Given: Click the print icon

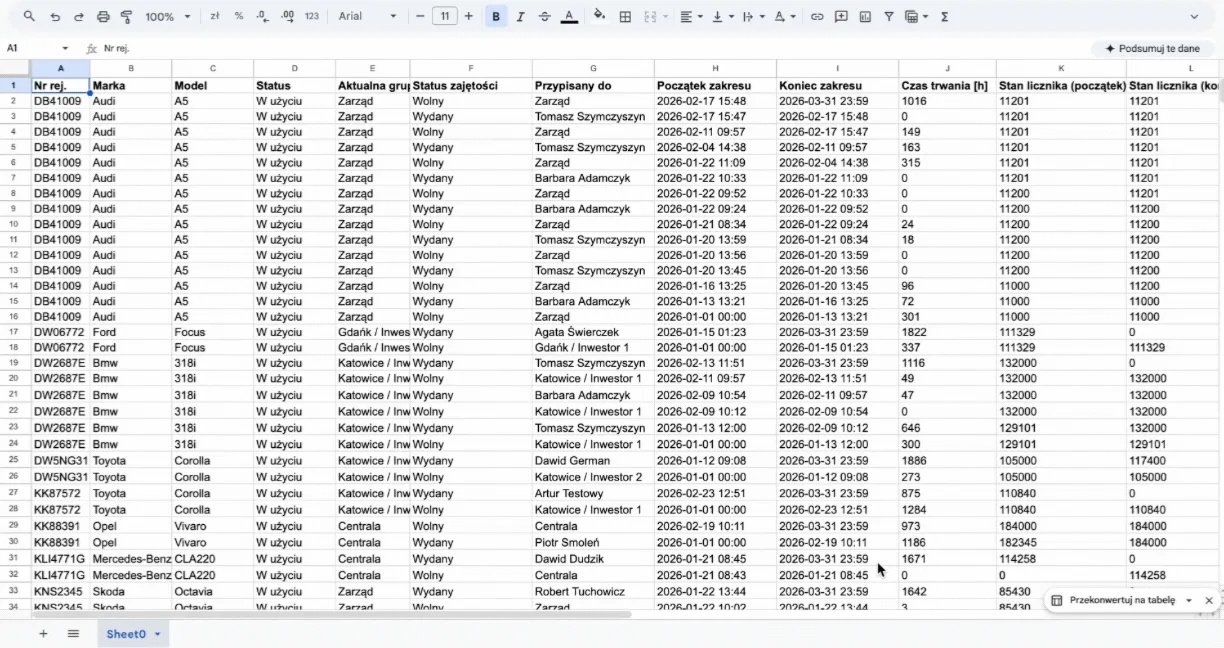Looking at the screenshot, I should pos(103,16).
